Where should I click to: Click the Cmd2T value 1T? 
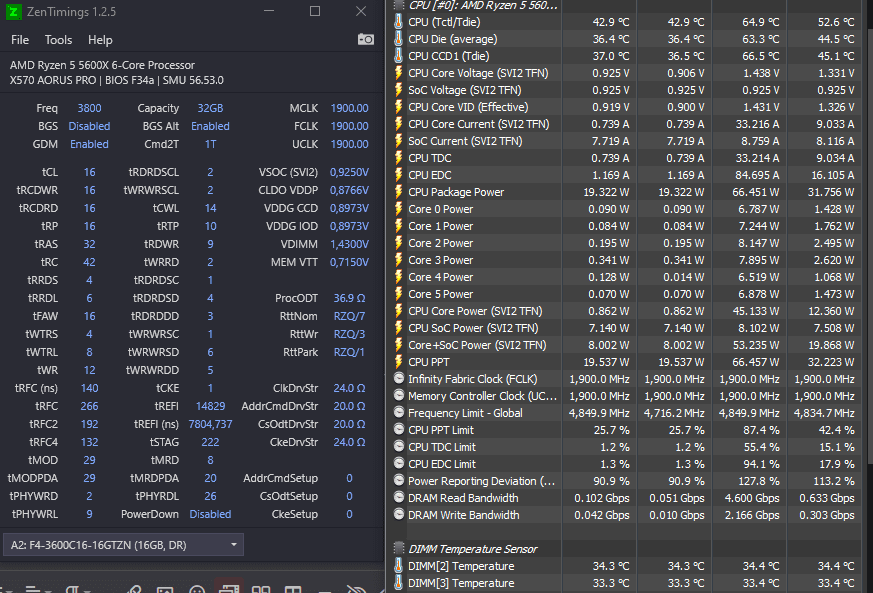point(210,144)
